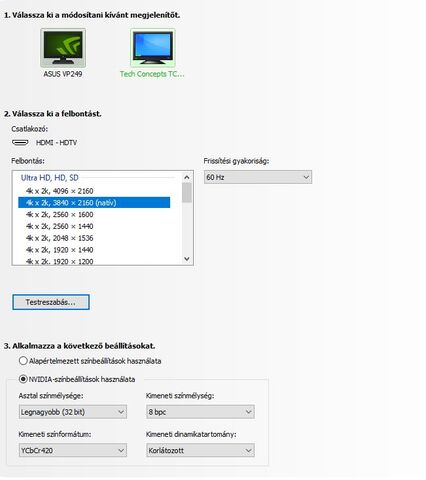The image size is (426, 480).
Task: Select the 2048 × 1536 resolution
Action: [94, 238]
